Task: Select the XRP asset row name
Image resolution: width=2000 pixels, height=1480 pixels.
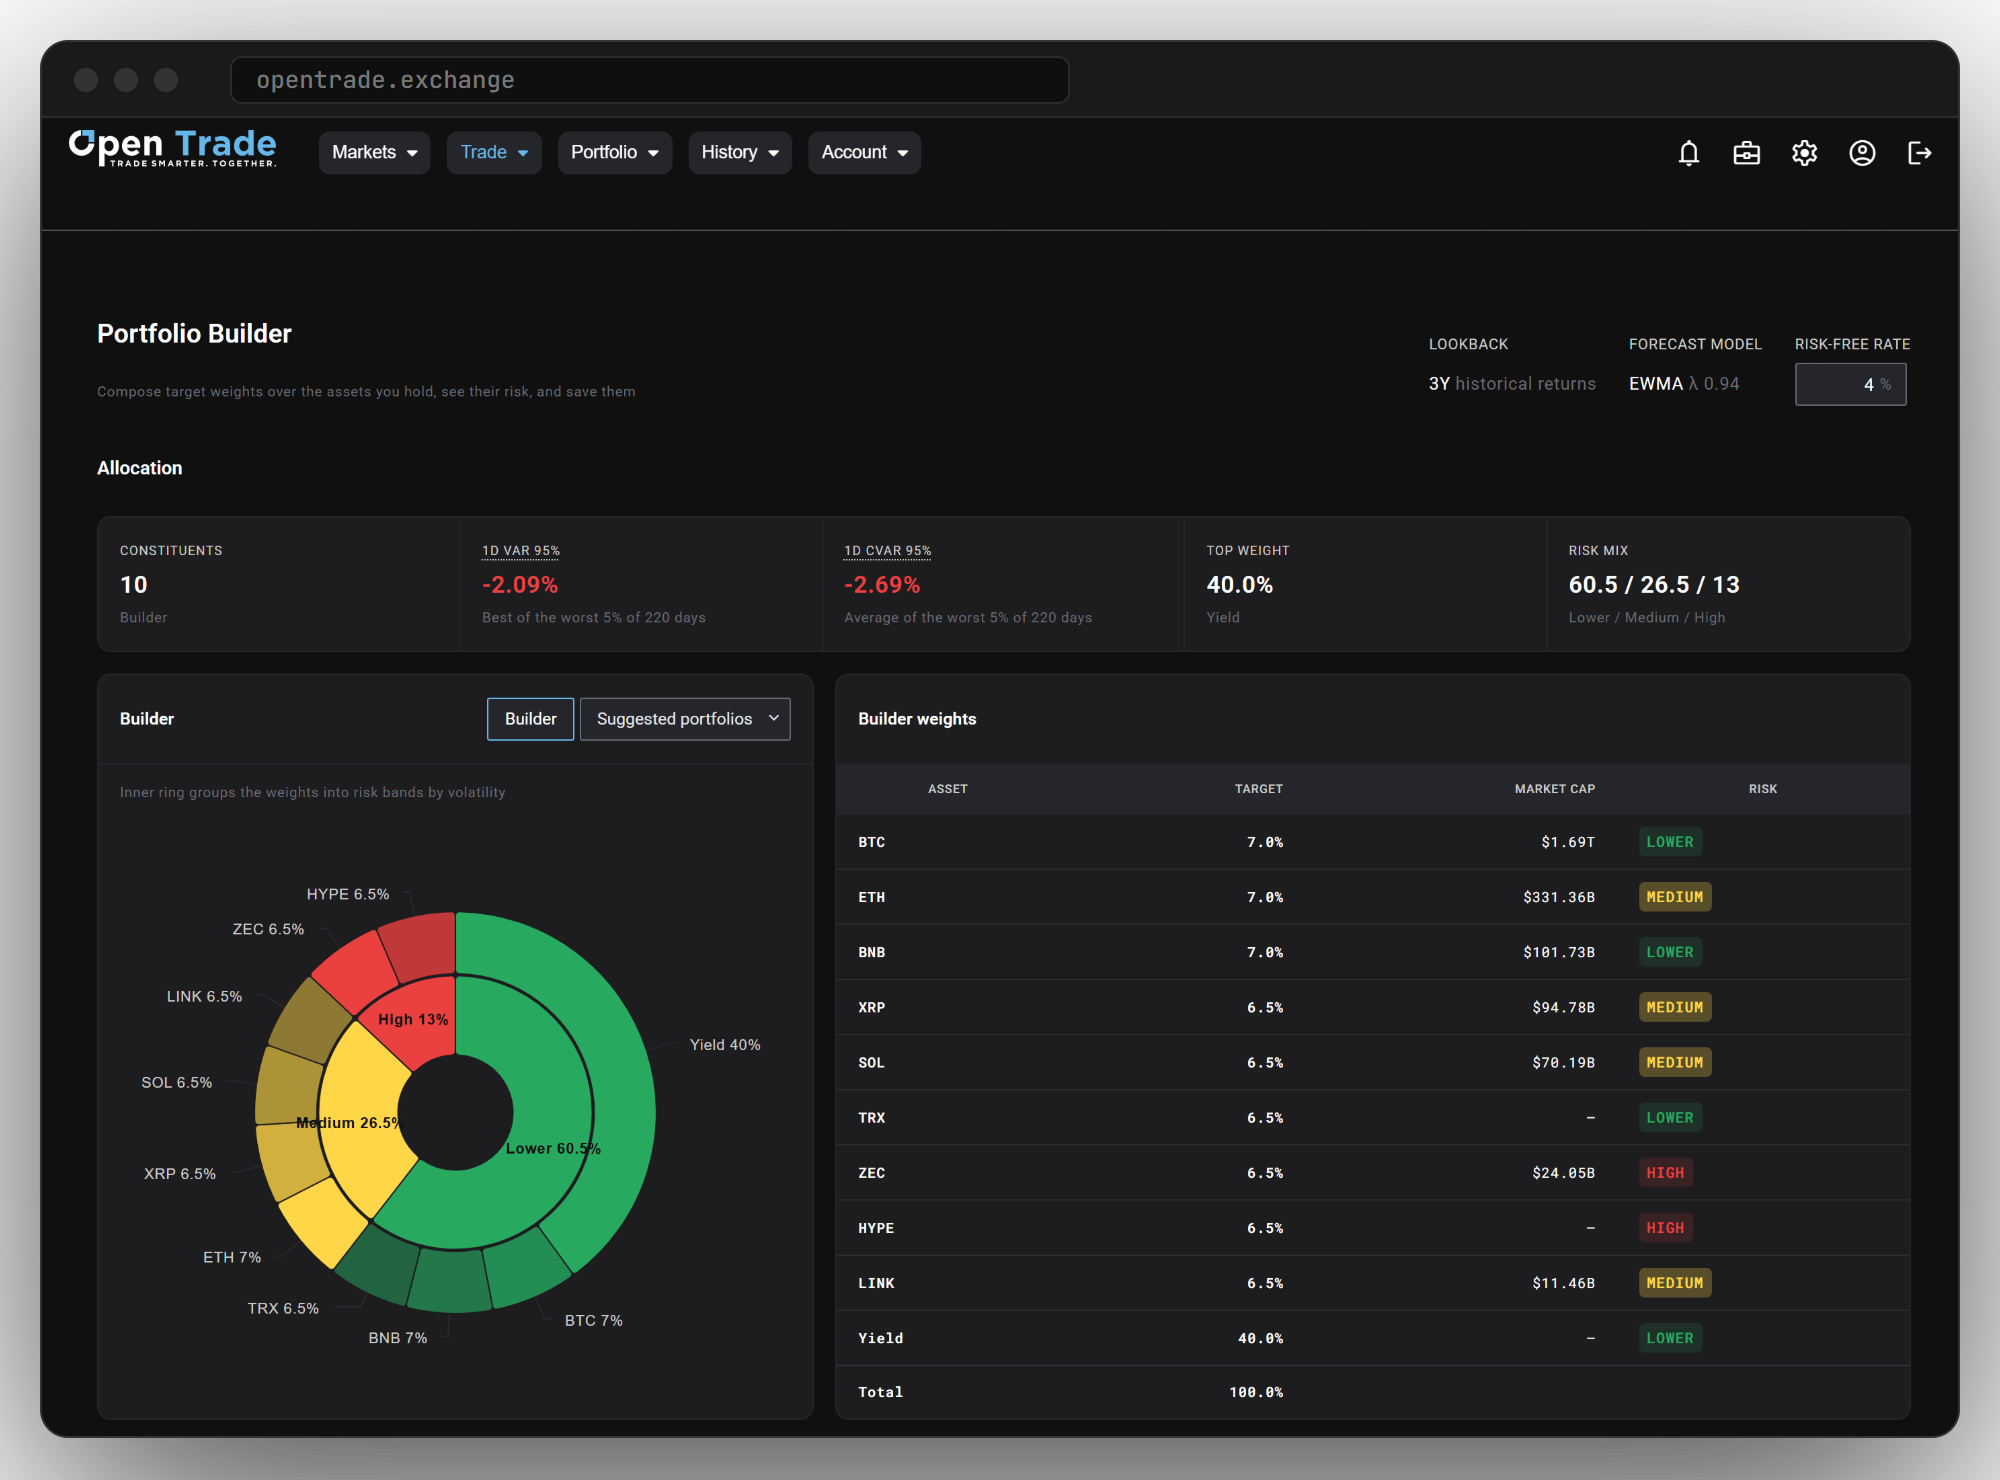Action: (x=872, y=1007)
